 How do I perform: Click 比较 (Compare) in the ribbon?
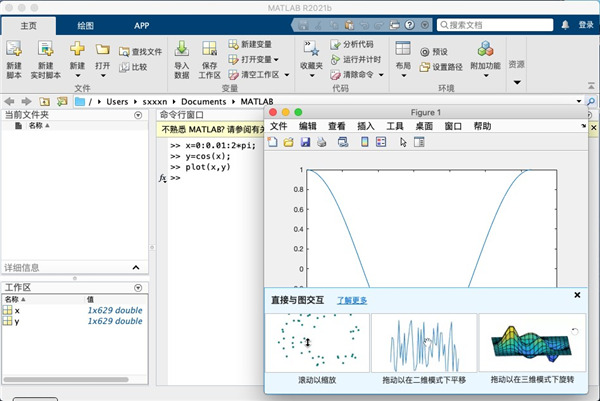(x=133, y=67)
